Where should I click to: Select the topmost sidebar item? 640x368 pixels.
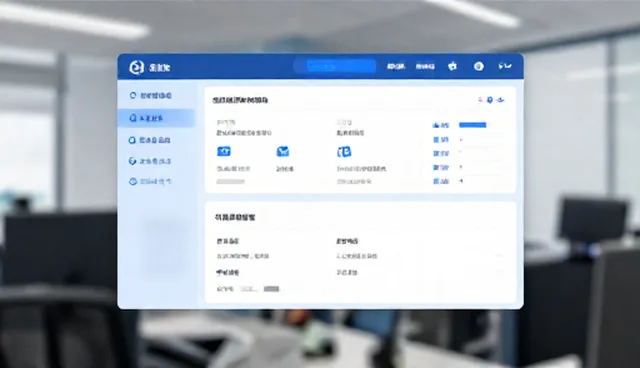150,95
